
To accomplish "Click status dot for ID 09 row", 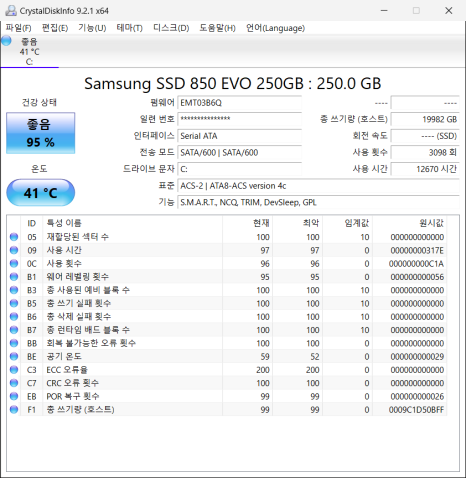I will point(14,250).
